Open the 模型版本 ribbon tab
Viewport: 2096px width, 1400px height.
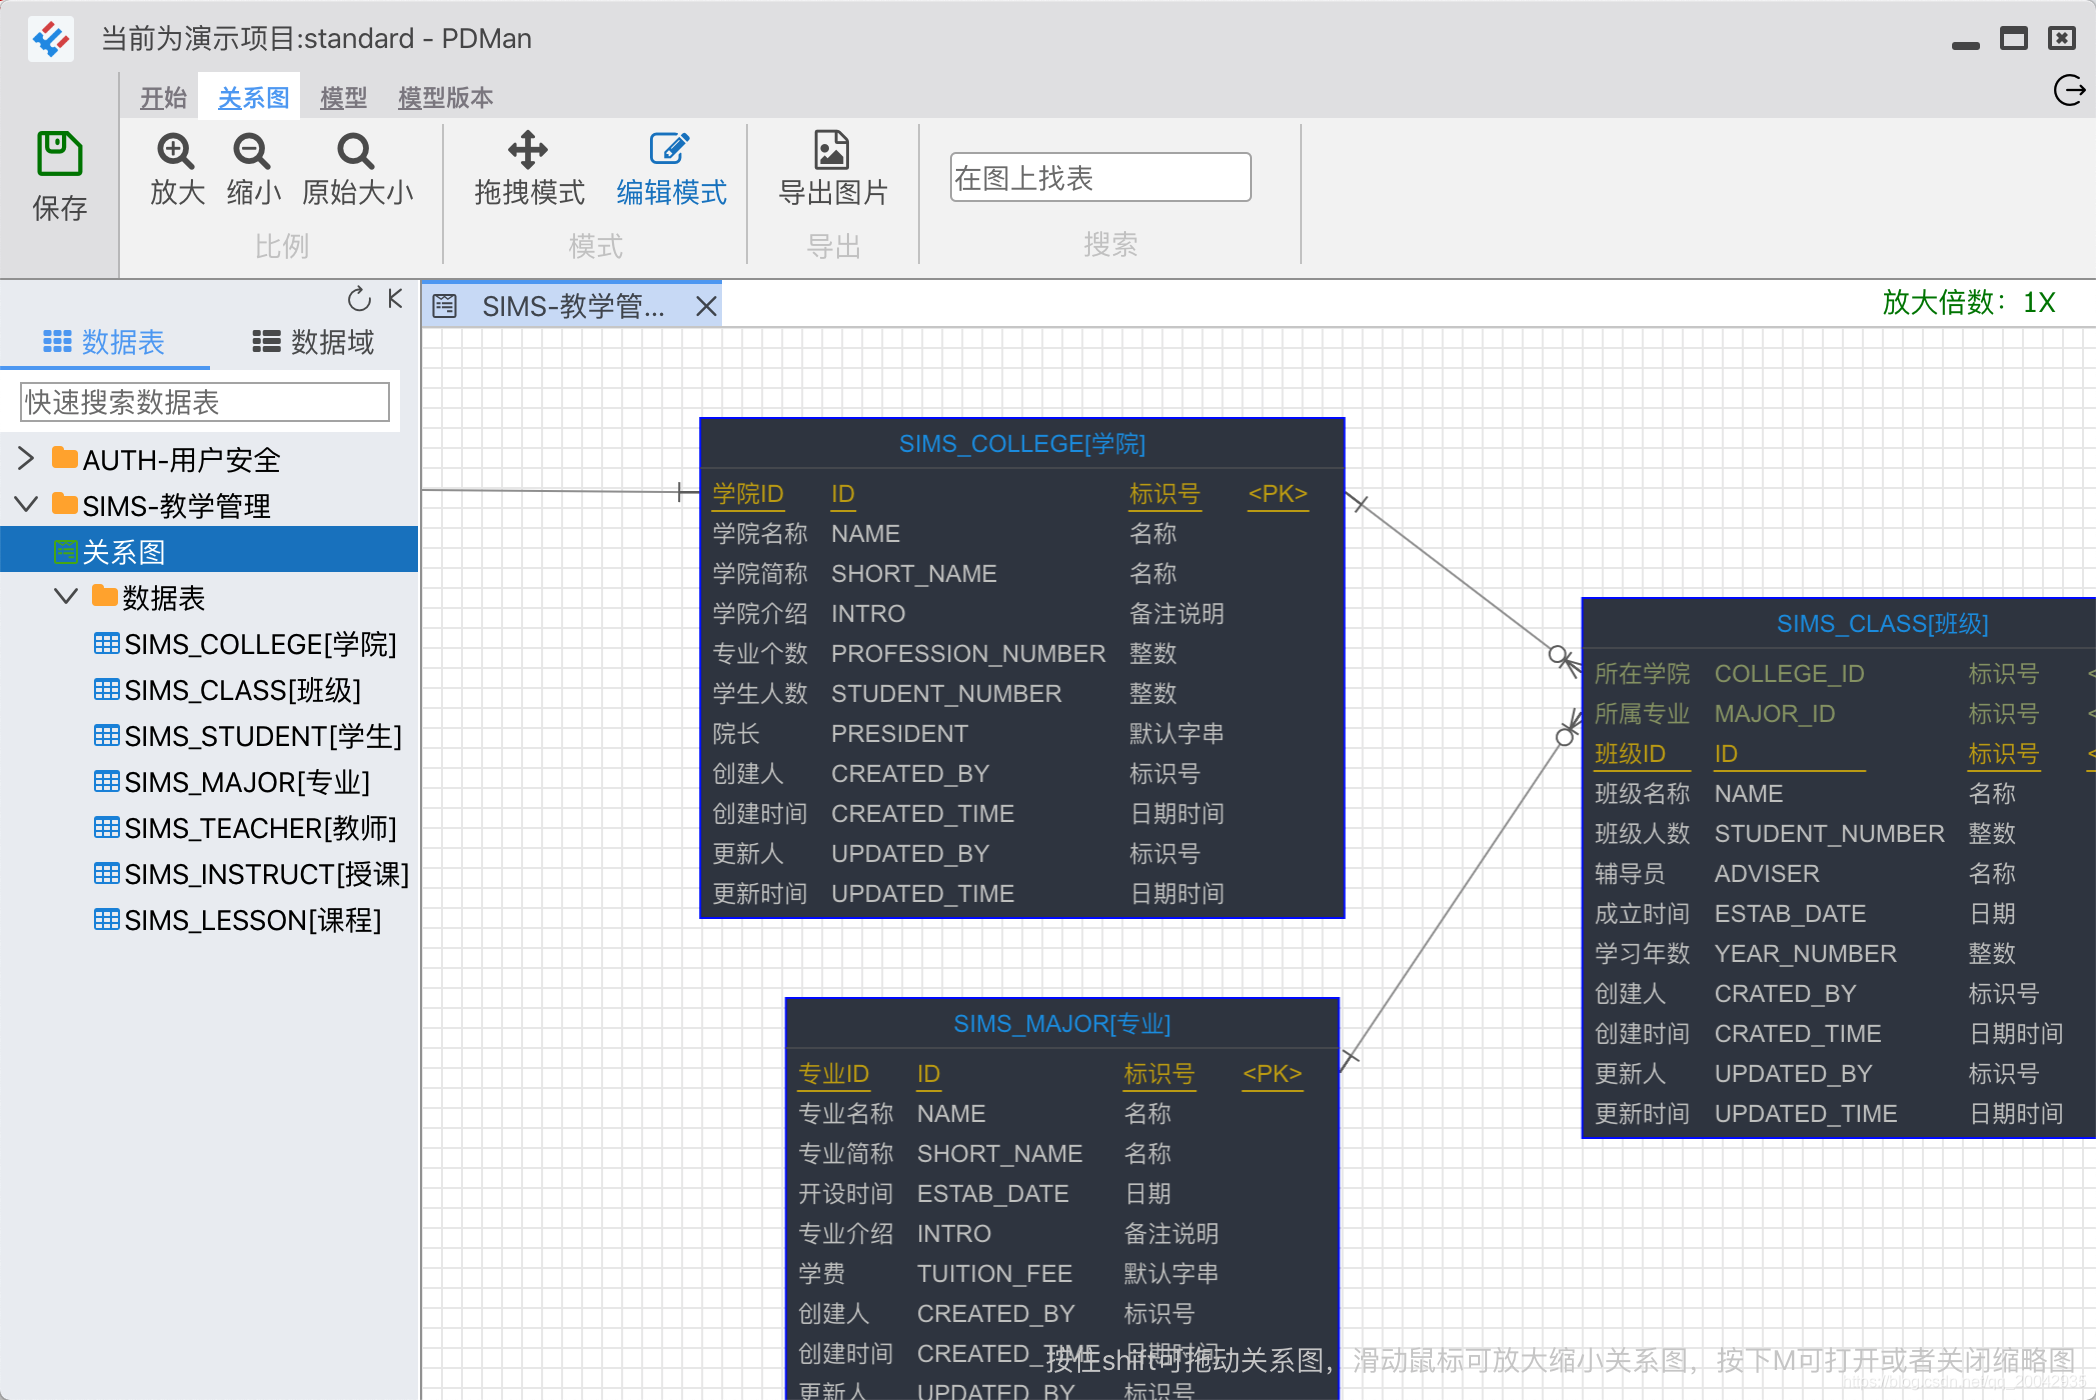coord(445,98)
